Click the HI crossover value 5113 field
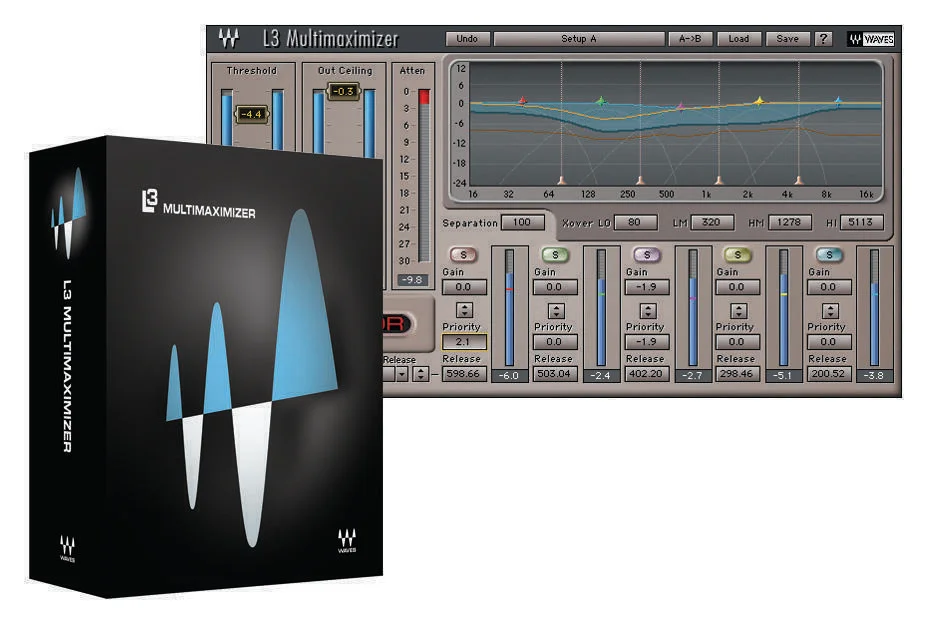Screen dimensions: 940x629 pos(861,222)
